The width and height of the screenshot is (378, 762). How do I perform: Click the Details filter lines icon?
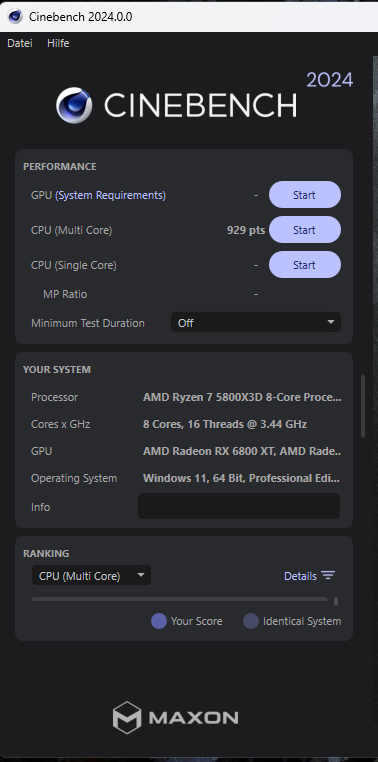tap(328, 576)
